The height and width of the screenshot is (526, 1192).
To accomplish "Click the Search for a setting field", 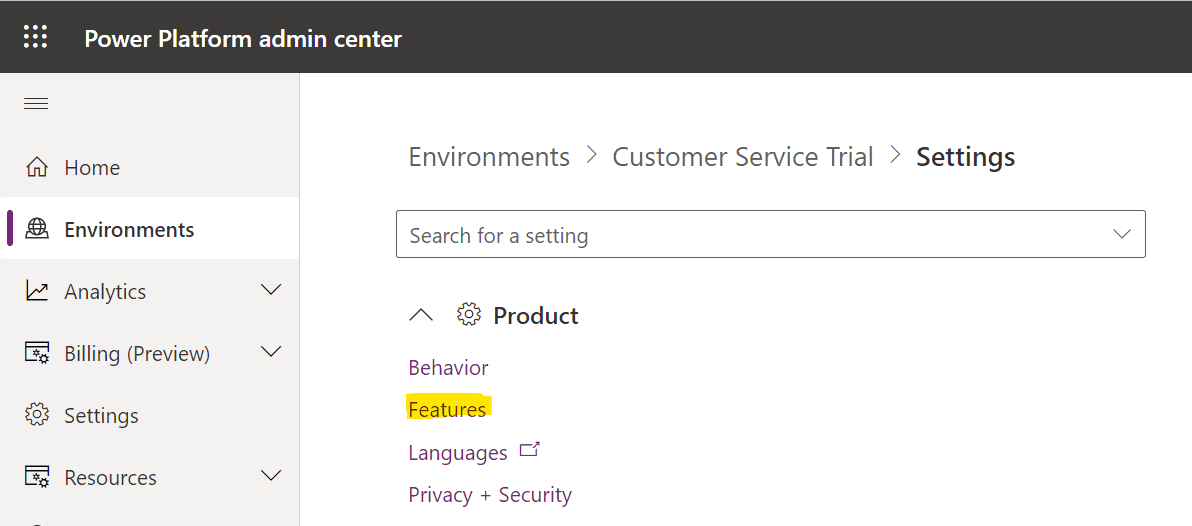I will [771, 234].
